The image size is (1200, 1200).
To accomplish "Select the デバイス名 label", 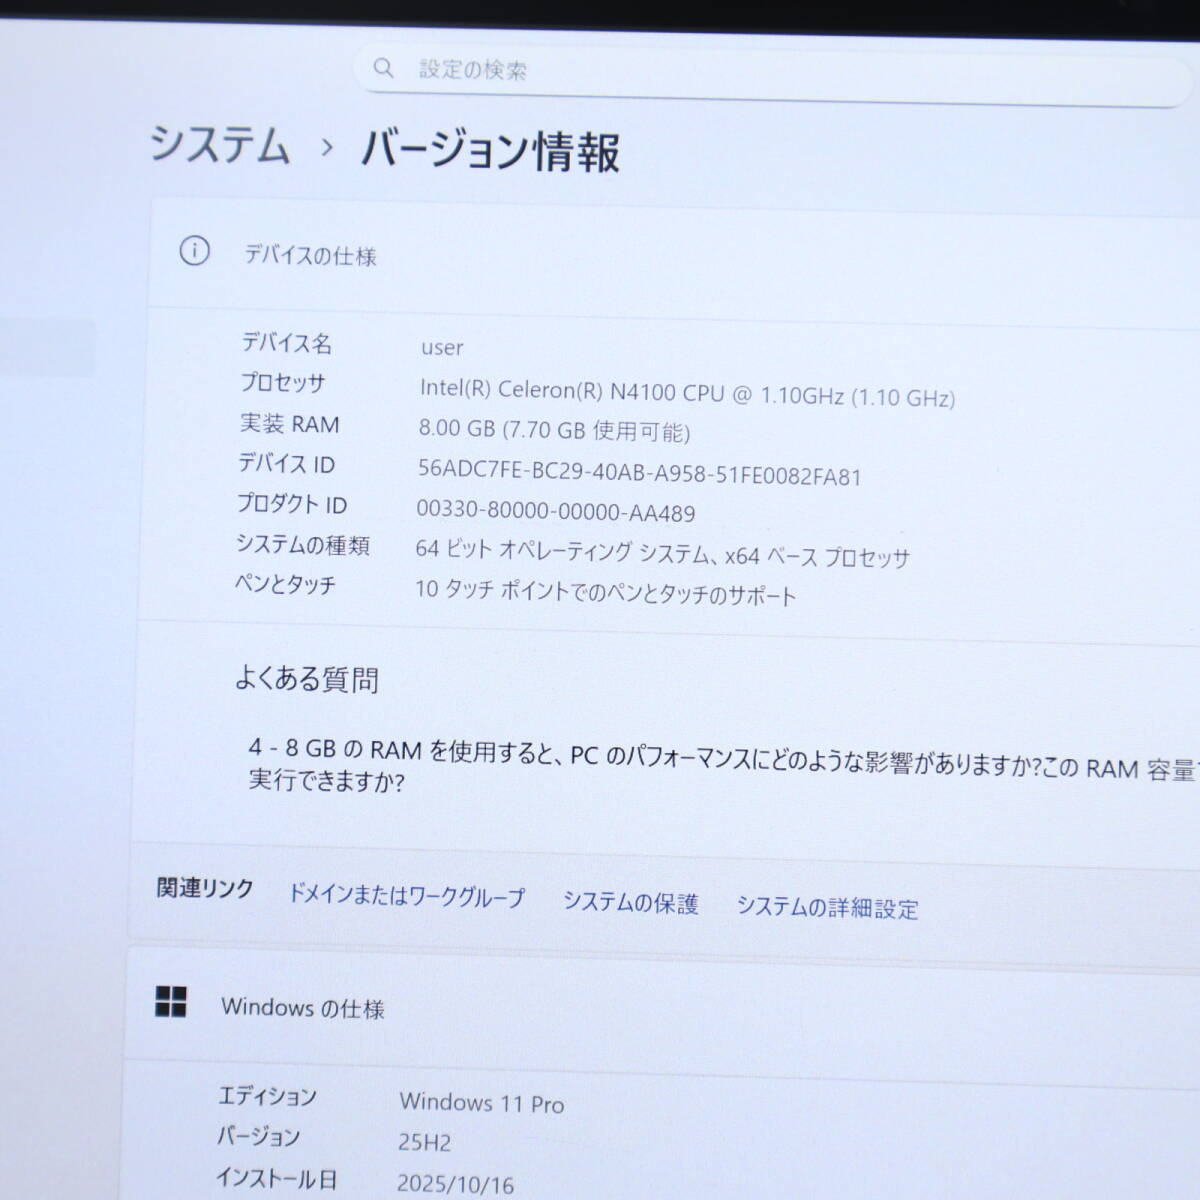I will point(286,343).
